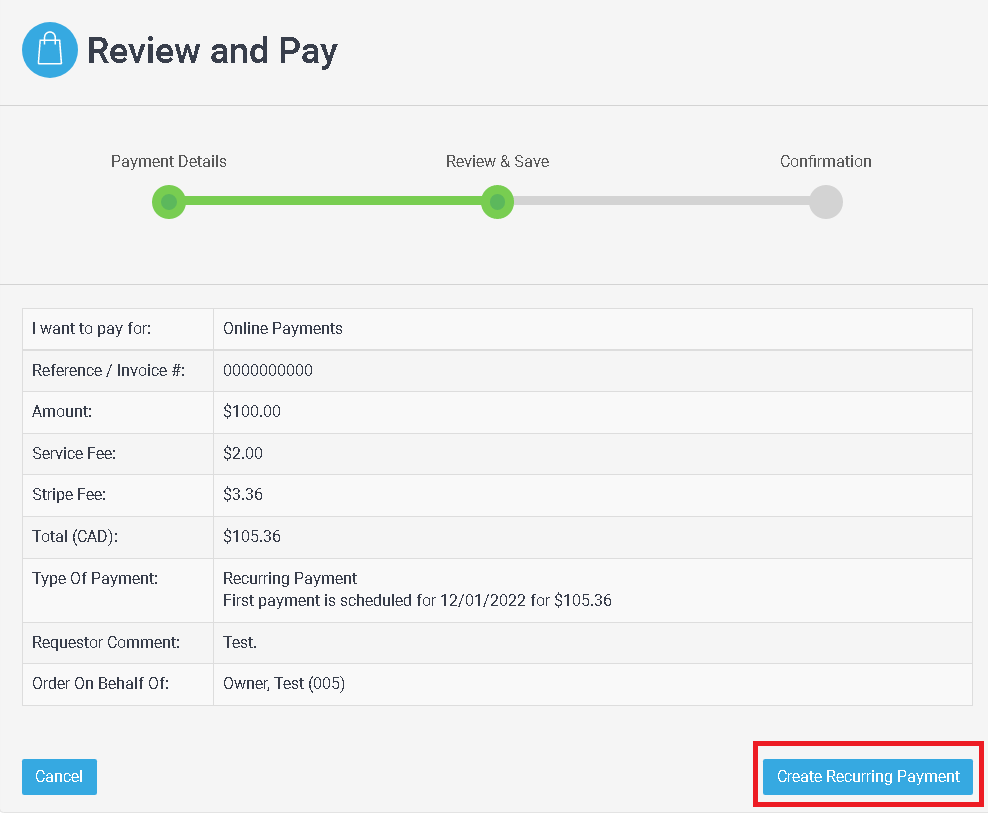Click the Create Recurring Payment button
The image size is (988, 815).
[x=867, y=776]
